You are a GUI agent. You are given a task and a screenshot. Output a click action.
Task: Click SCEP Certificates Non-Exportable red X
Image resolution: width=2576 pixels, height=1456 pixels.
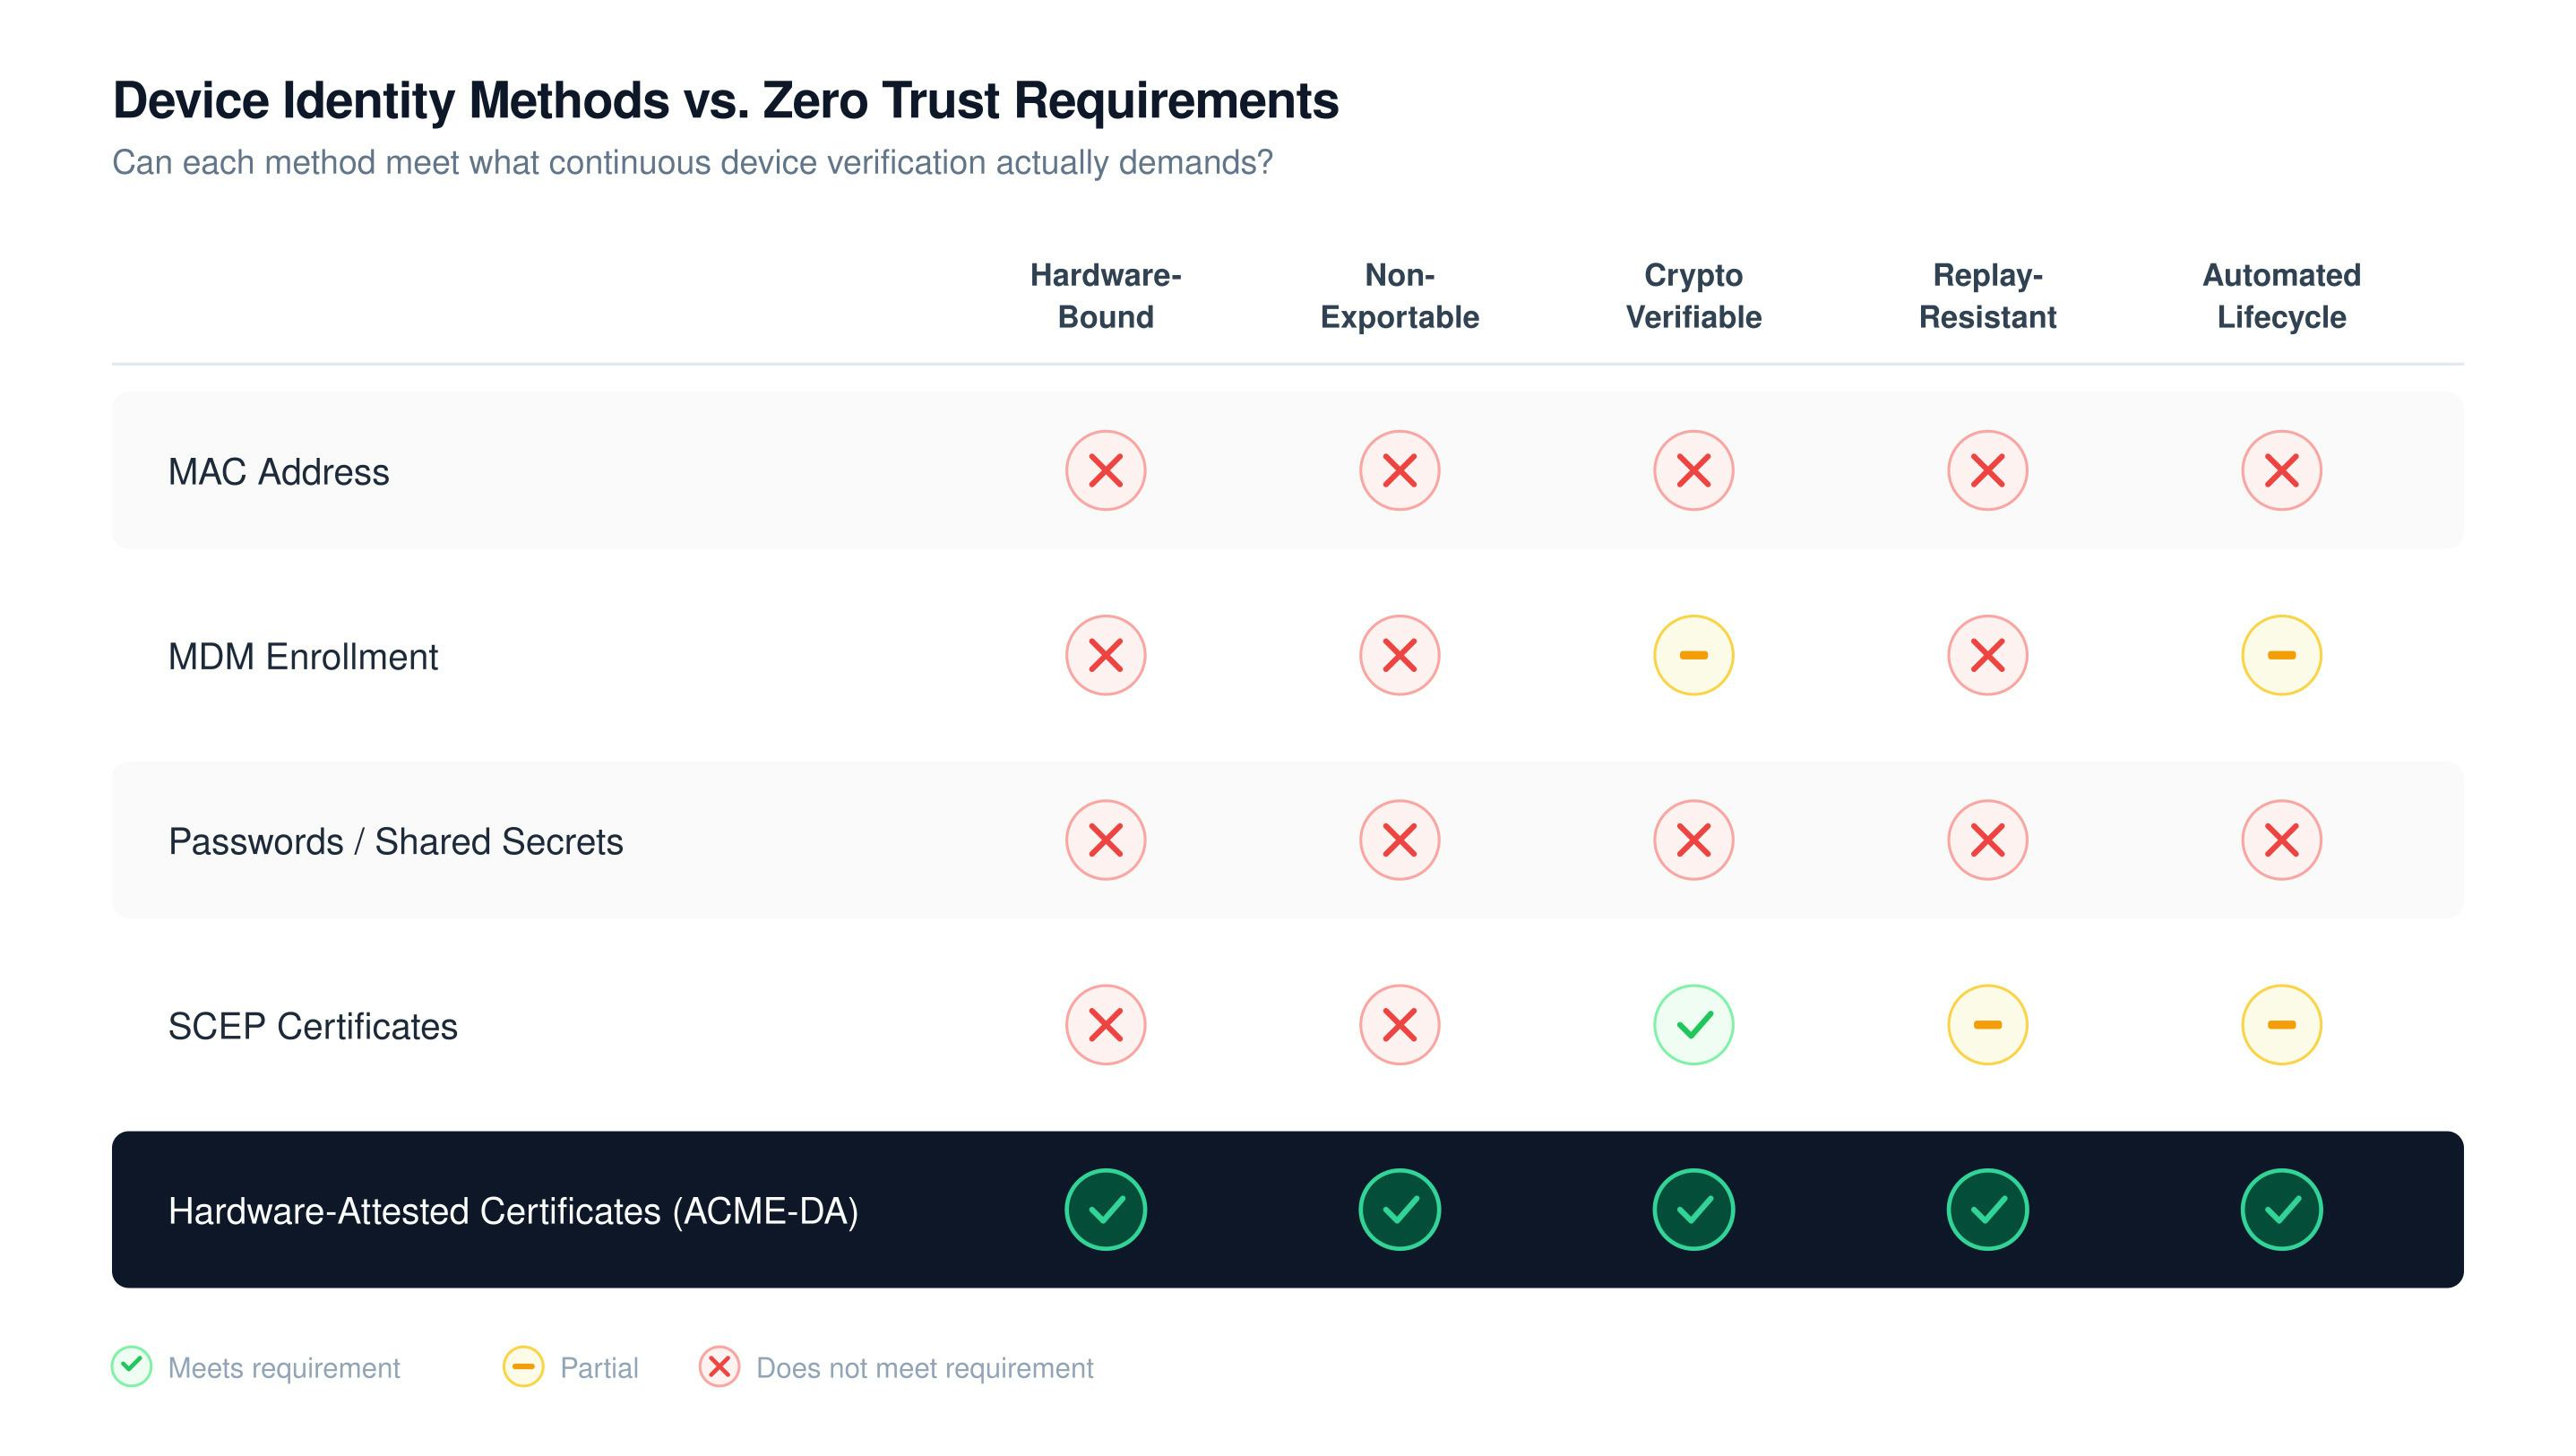pyautogui.click(x=1399, y=1025)
